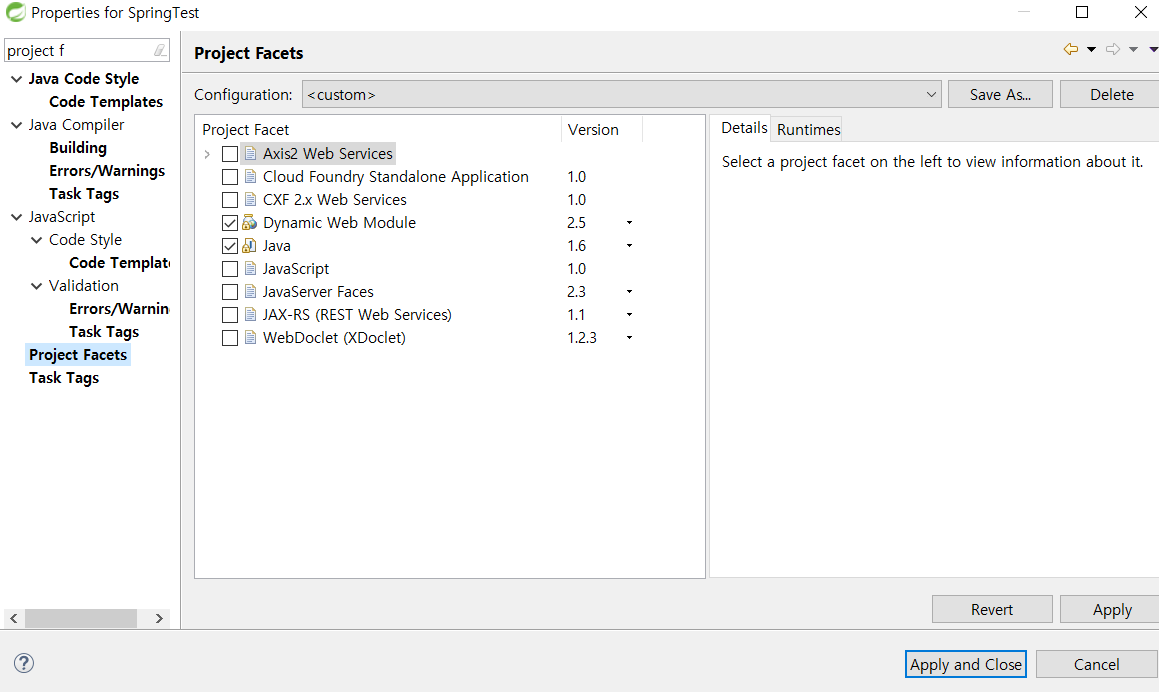1159x692 pixels.
Task: Collapse the Java Code Style tree node
Action: [x=16, y=78]
